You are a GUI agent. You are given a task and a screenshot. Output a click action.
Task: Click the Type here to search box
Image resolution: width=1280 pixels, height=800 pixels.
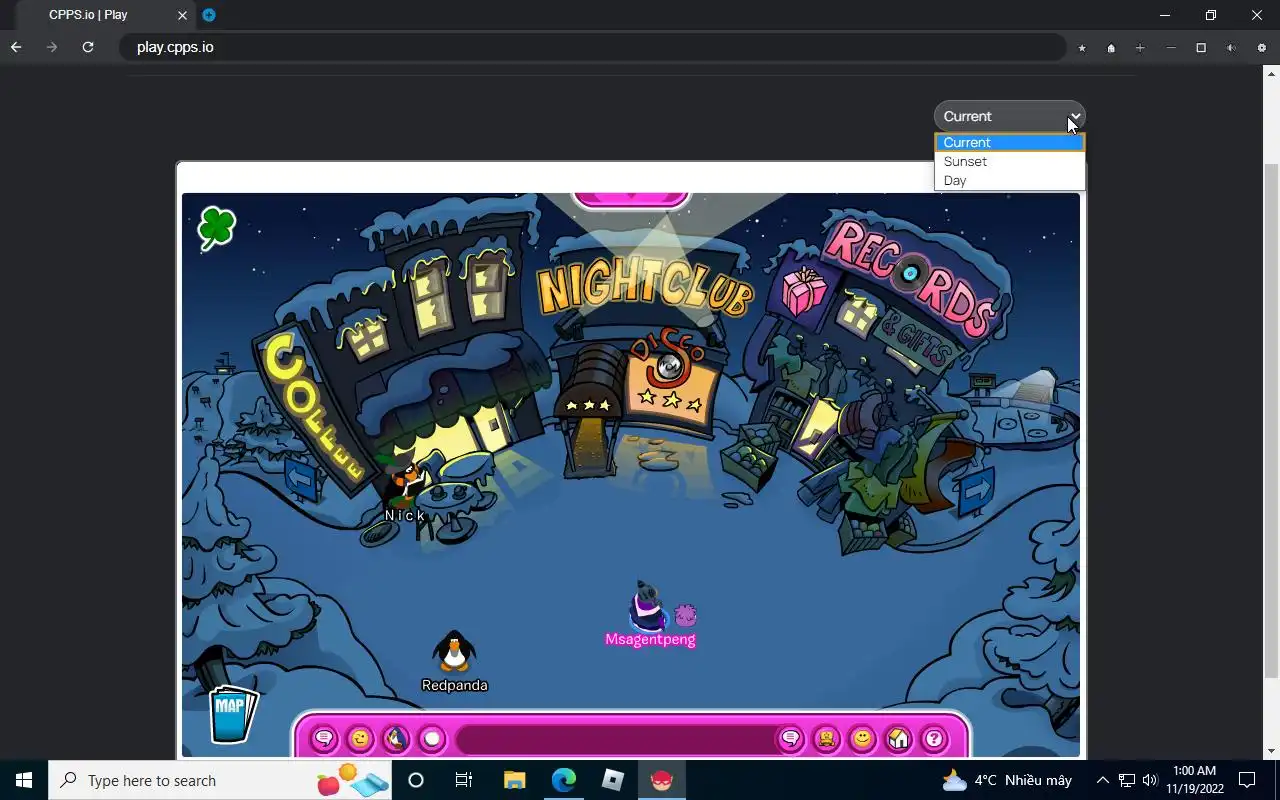tap(220, 780)
